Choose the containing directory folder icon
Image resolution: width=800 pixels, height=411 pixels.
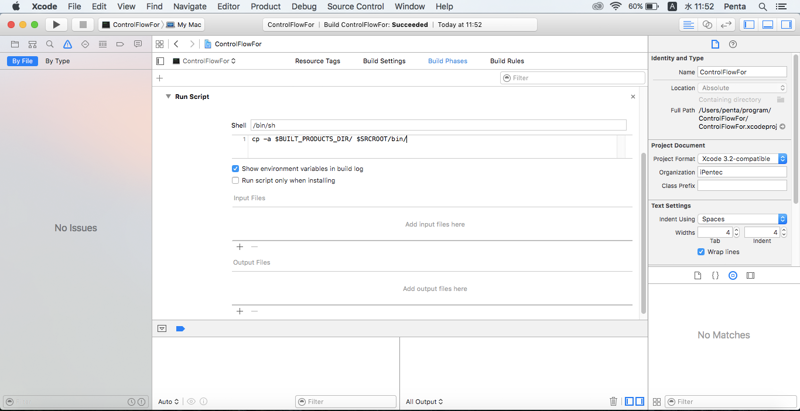point(781,99)
